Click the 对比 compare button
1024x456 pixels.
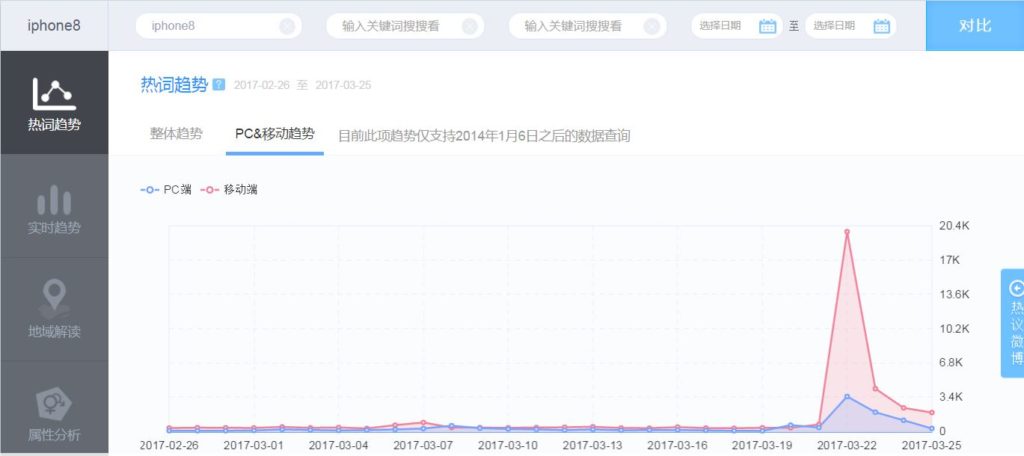click(975, 25)
